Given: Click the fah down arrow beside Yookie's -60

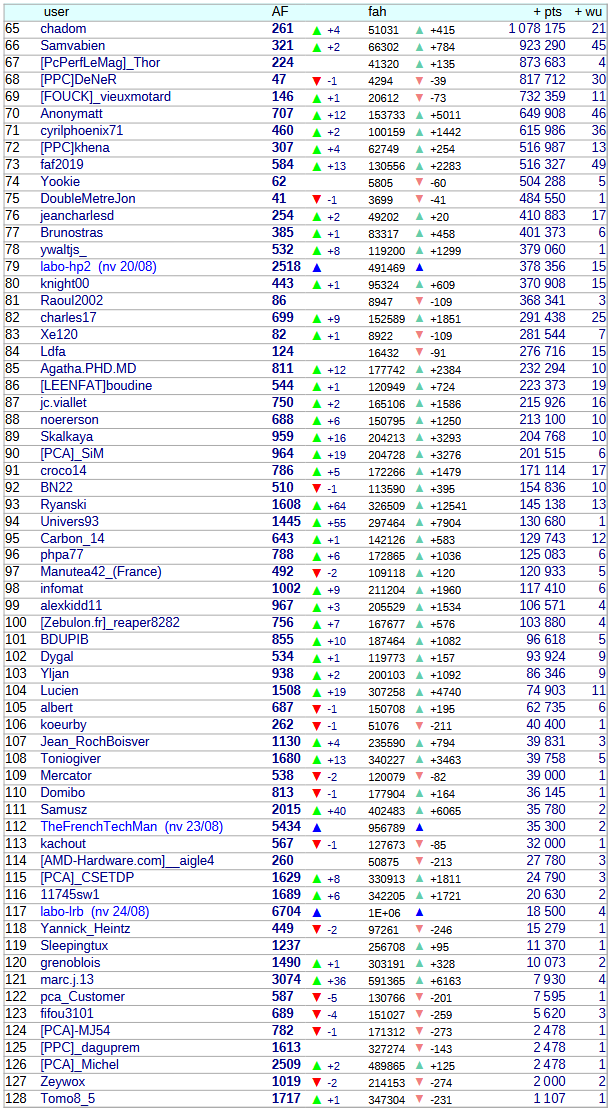Looking at the screenshot, I should tap(419, 183).
